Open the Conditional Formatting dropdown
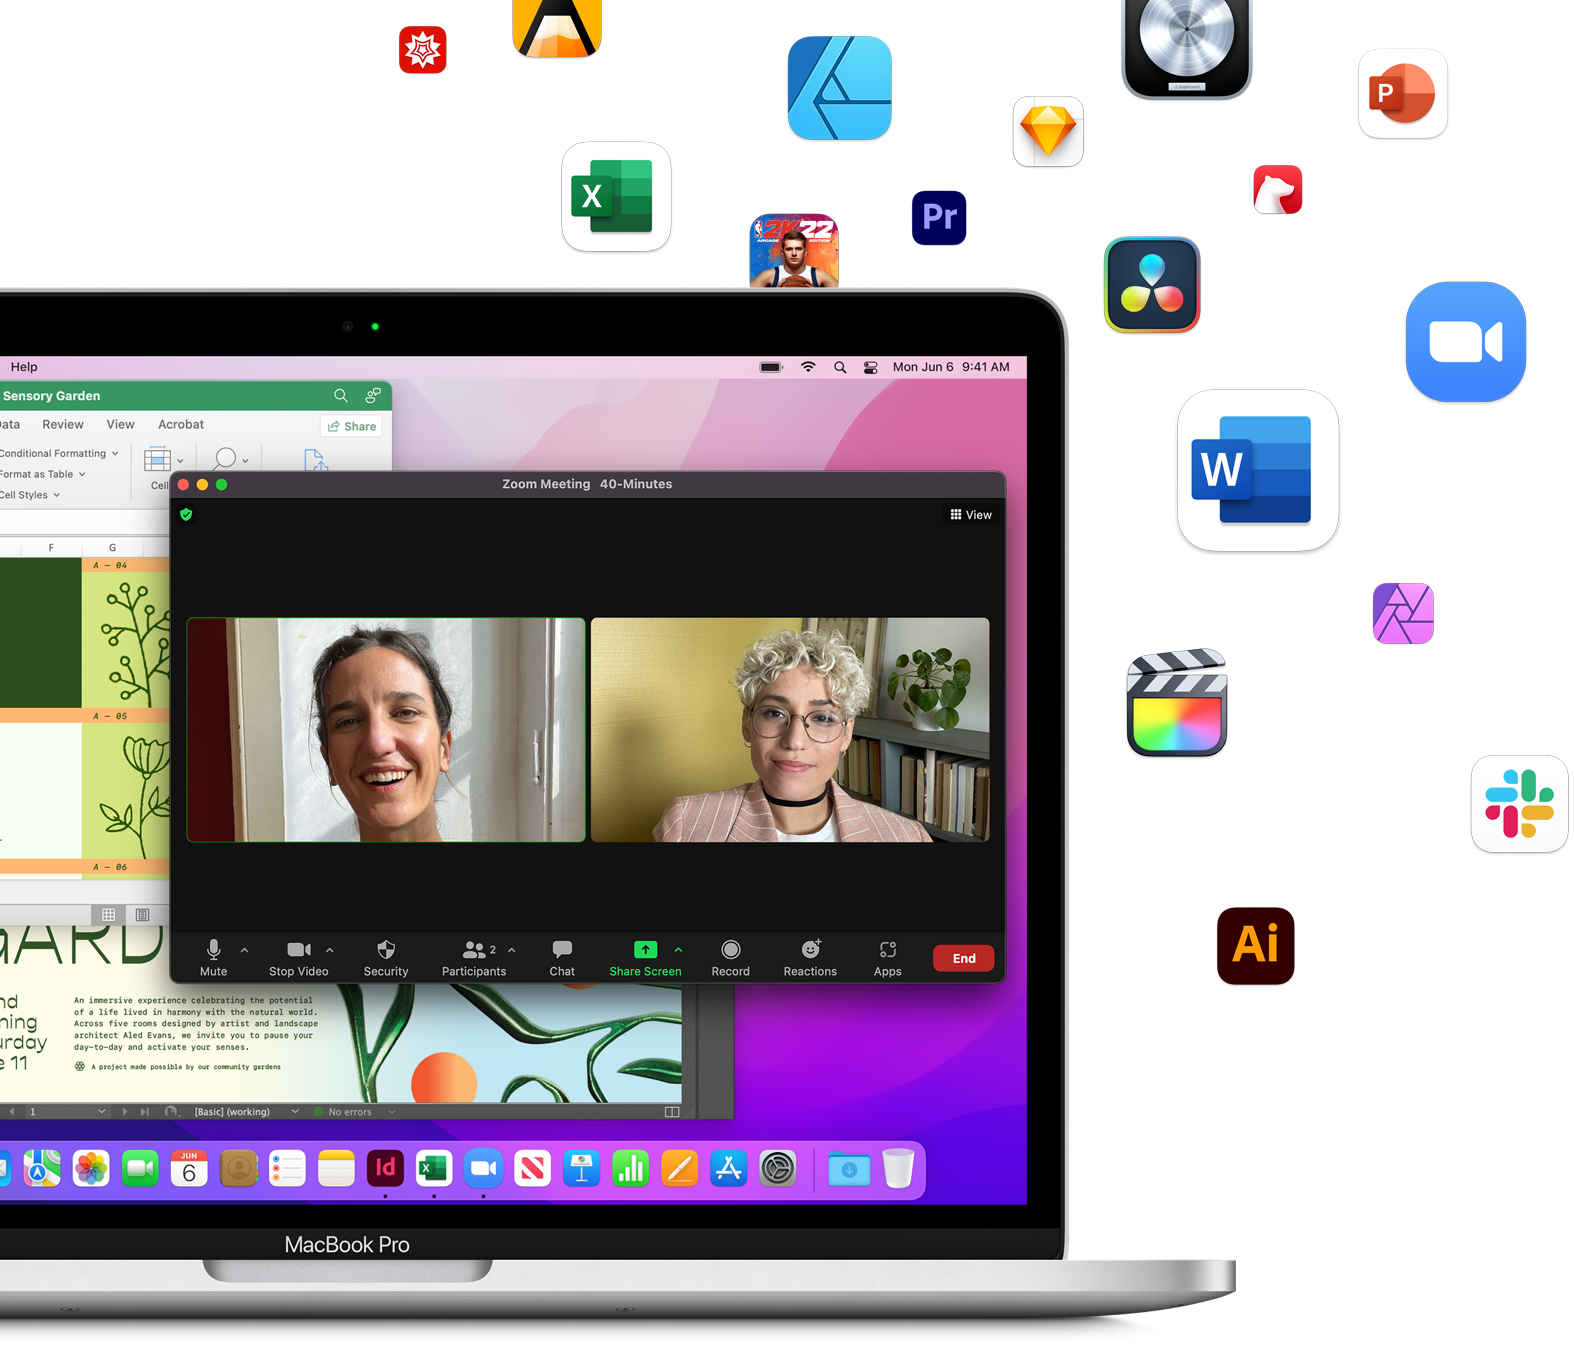The image size is (1574, 1346). (59, 453)
